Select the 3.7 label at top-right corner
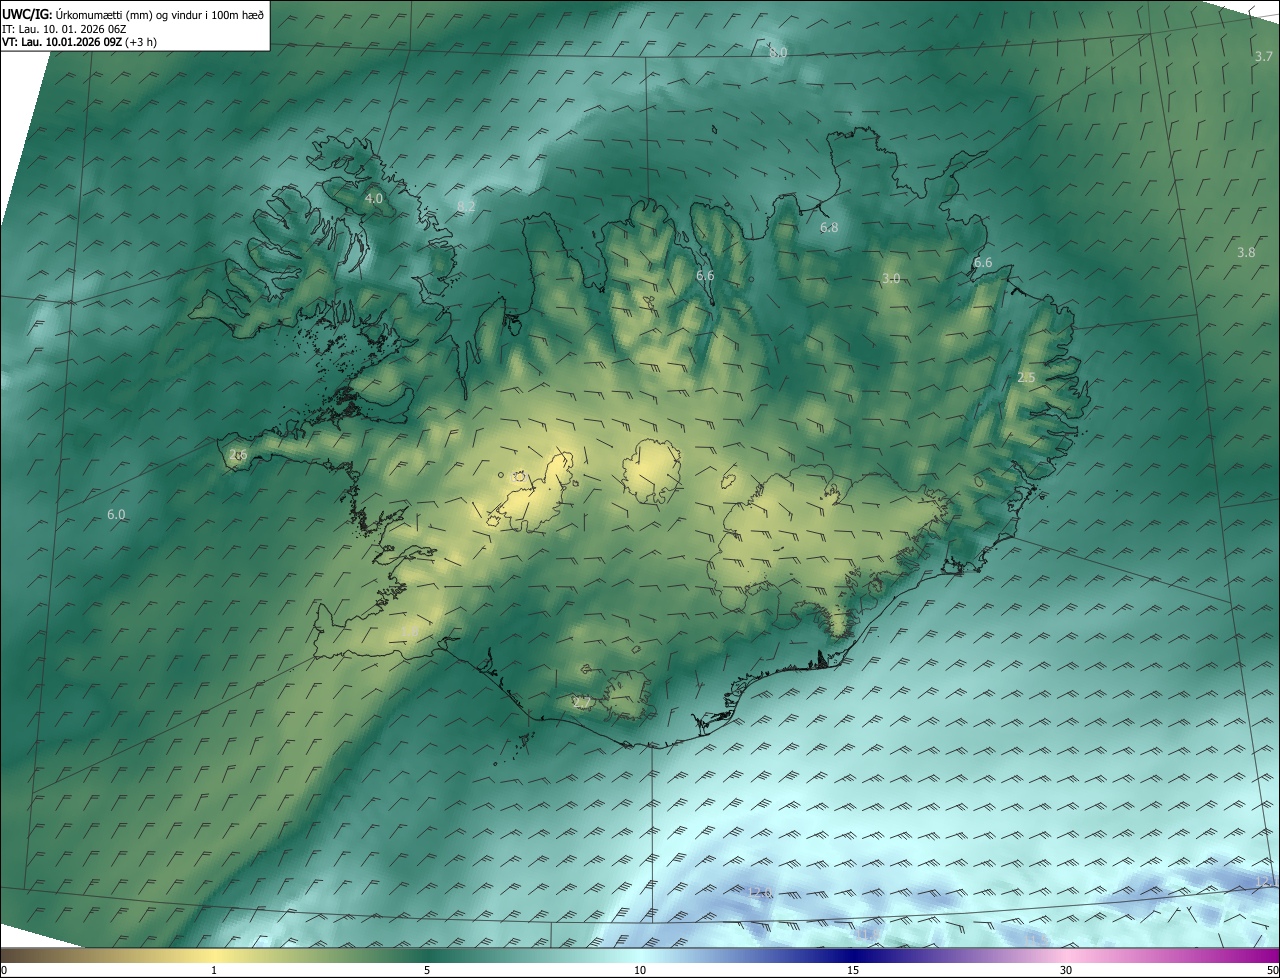 click(x=1263, y=57)
